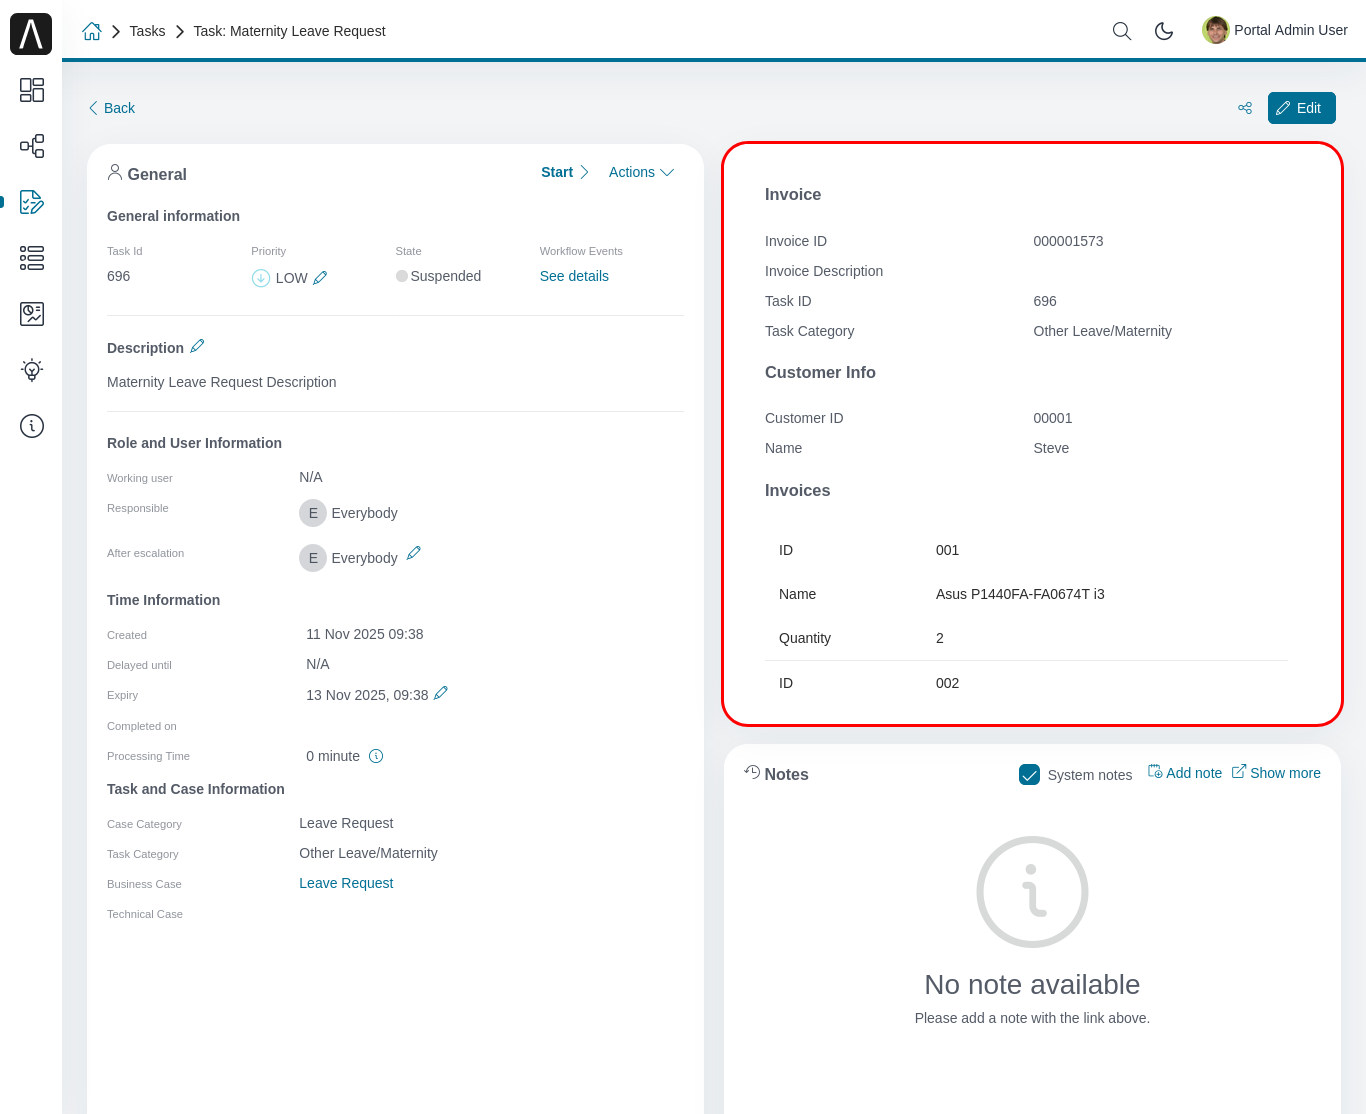Expand the breadcrumb chevron after Tasks
This screenshot has width=1366, height=1114.
(x=178, y=31)
